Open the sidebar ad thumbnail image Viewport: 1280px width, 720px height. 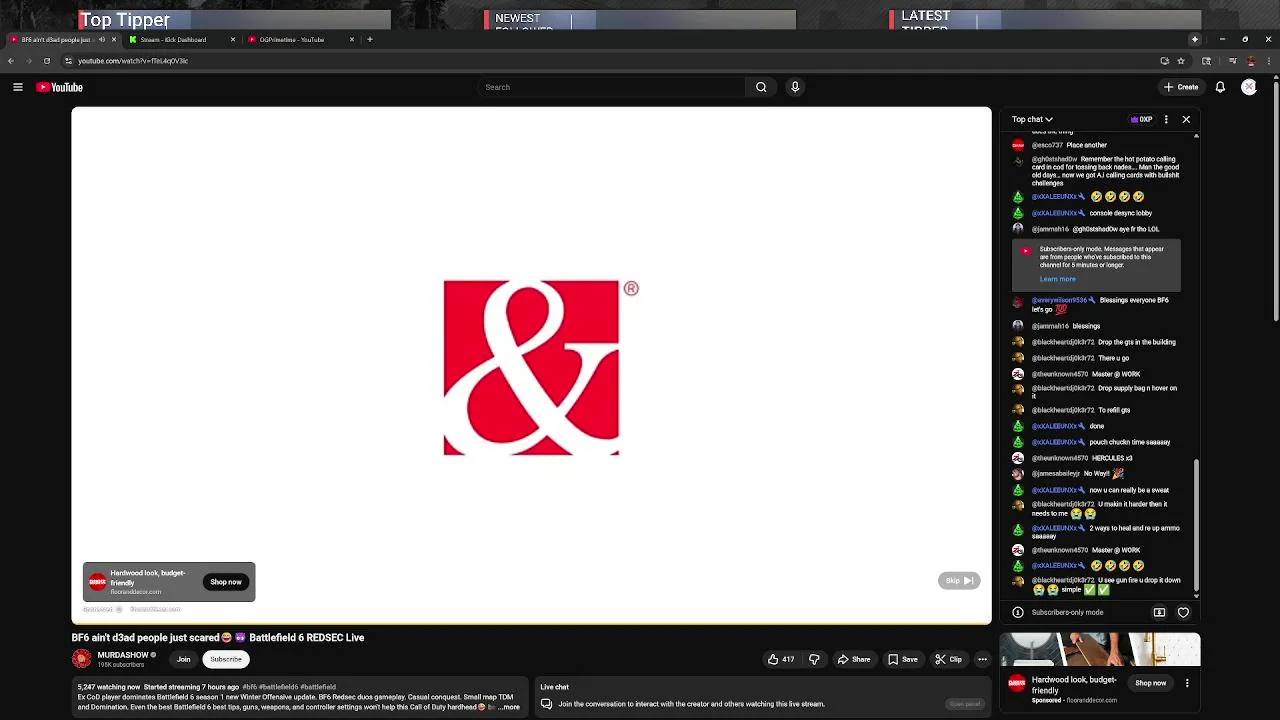click(x=1100, y=649)
